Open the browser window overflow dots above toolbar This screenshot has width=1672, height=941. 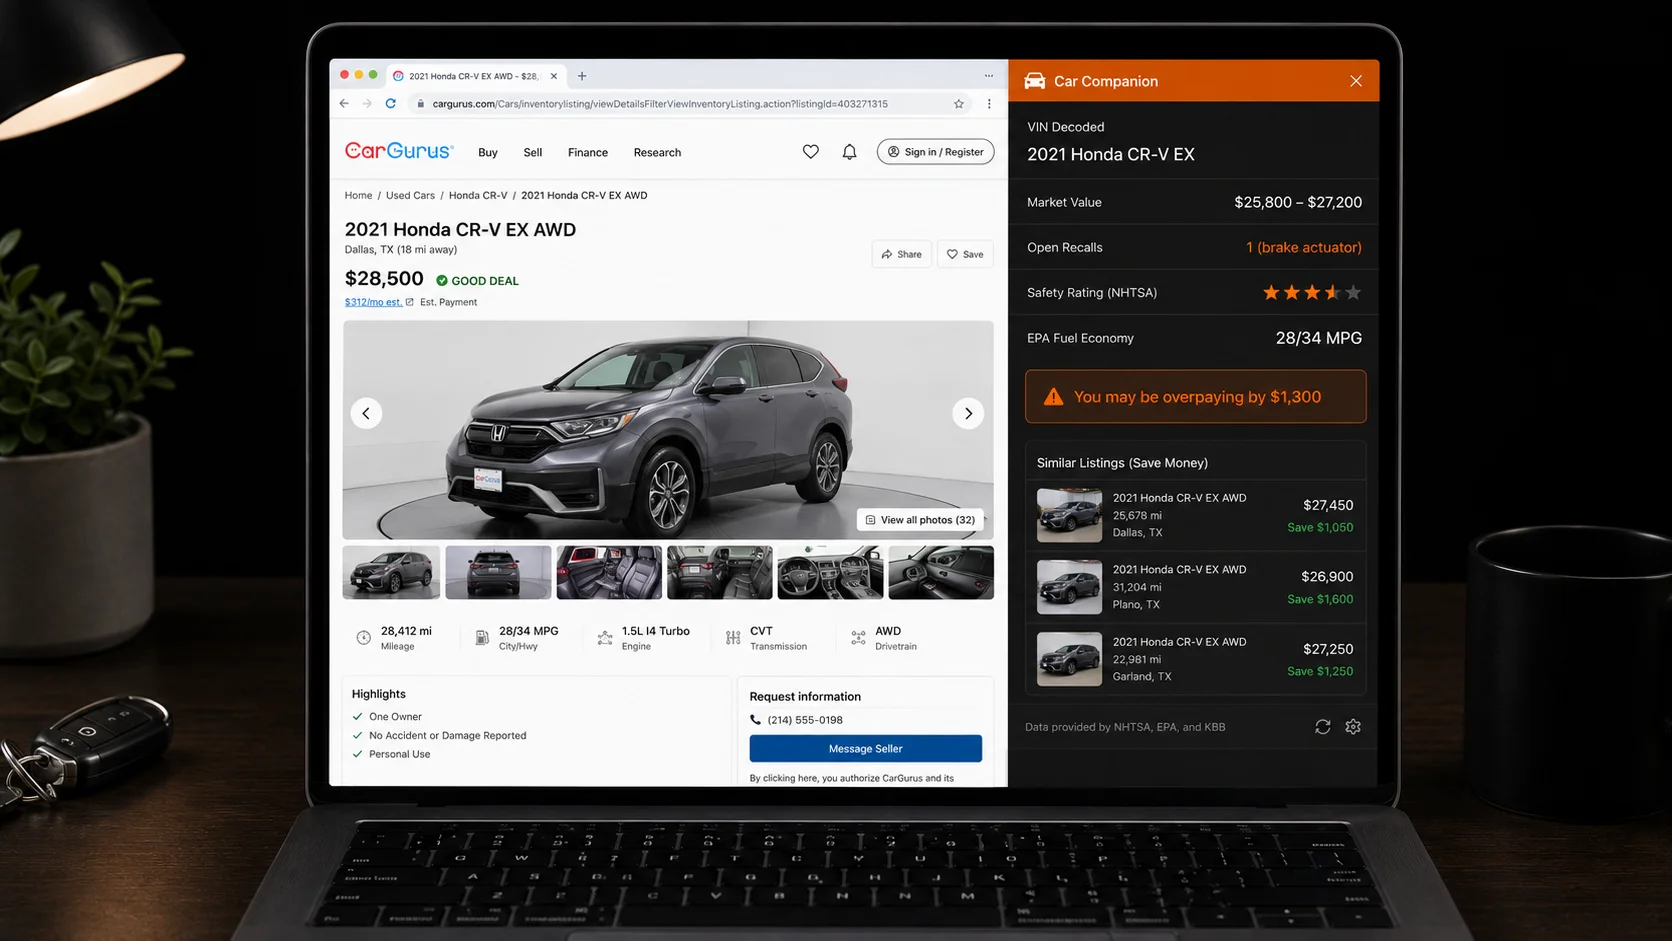[989, 76]
